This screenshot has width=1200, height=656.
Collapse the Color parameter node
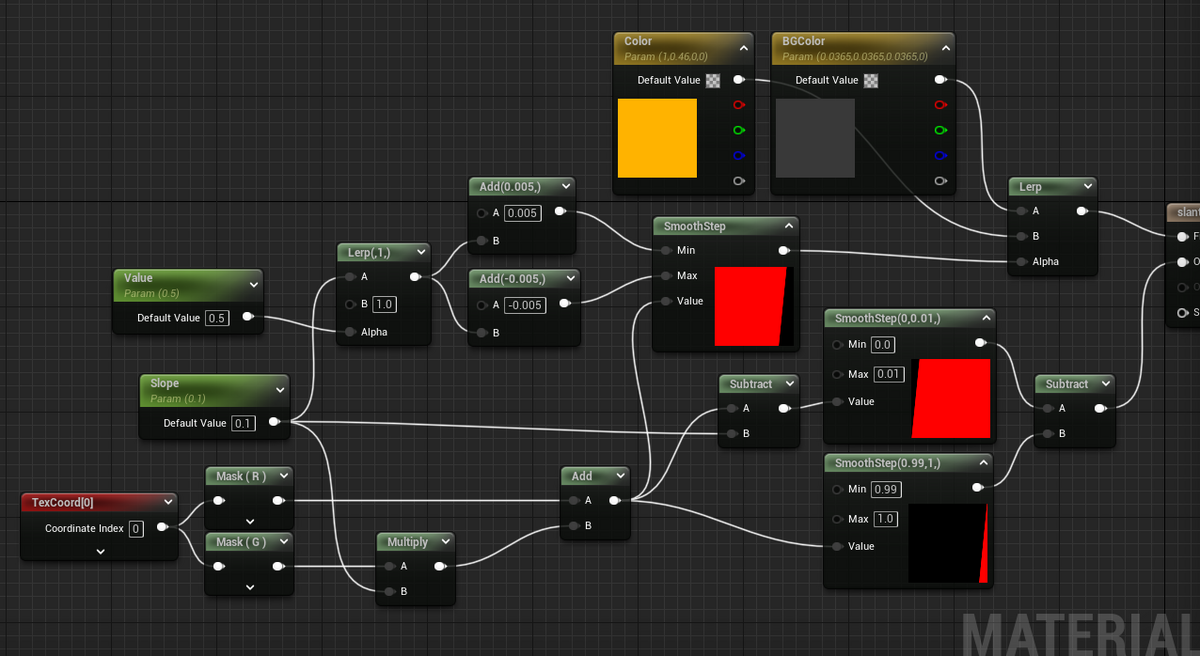click(x=743, y=47)
